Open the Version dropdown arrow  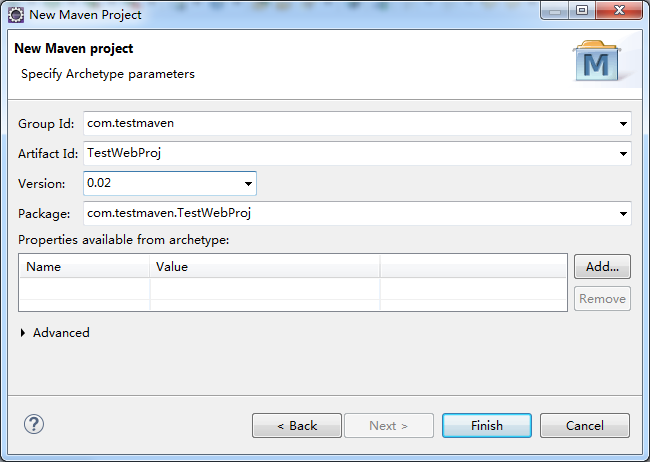(x=248, y=184)
